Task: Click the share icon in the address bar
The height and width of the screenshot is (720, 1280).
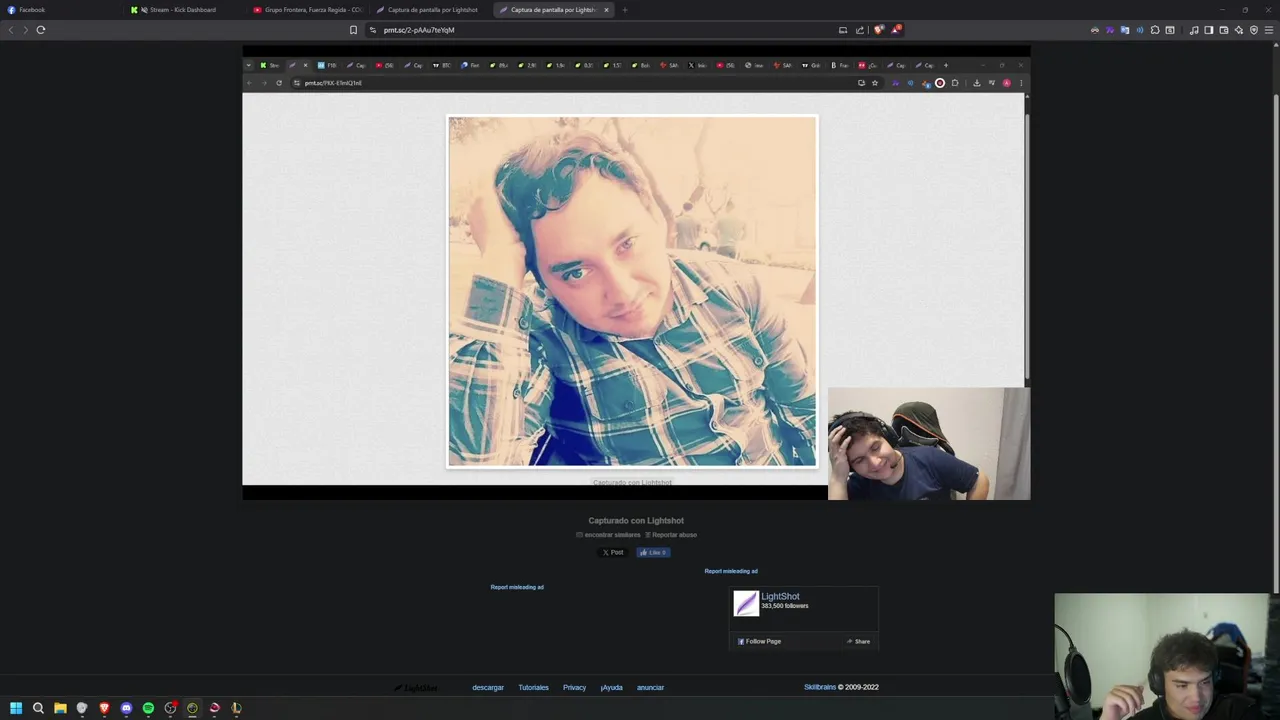Action: pyautogui.click(x=859, y=30)
